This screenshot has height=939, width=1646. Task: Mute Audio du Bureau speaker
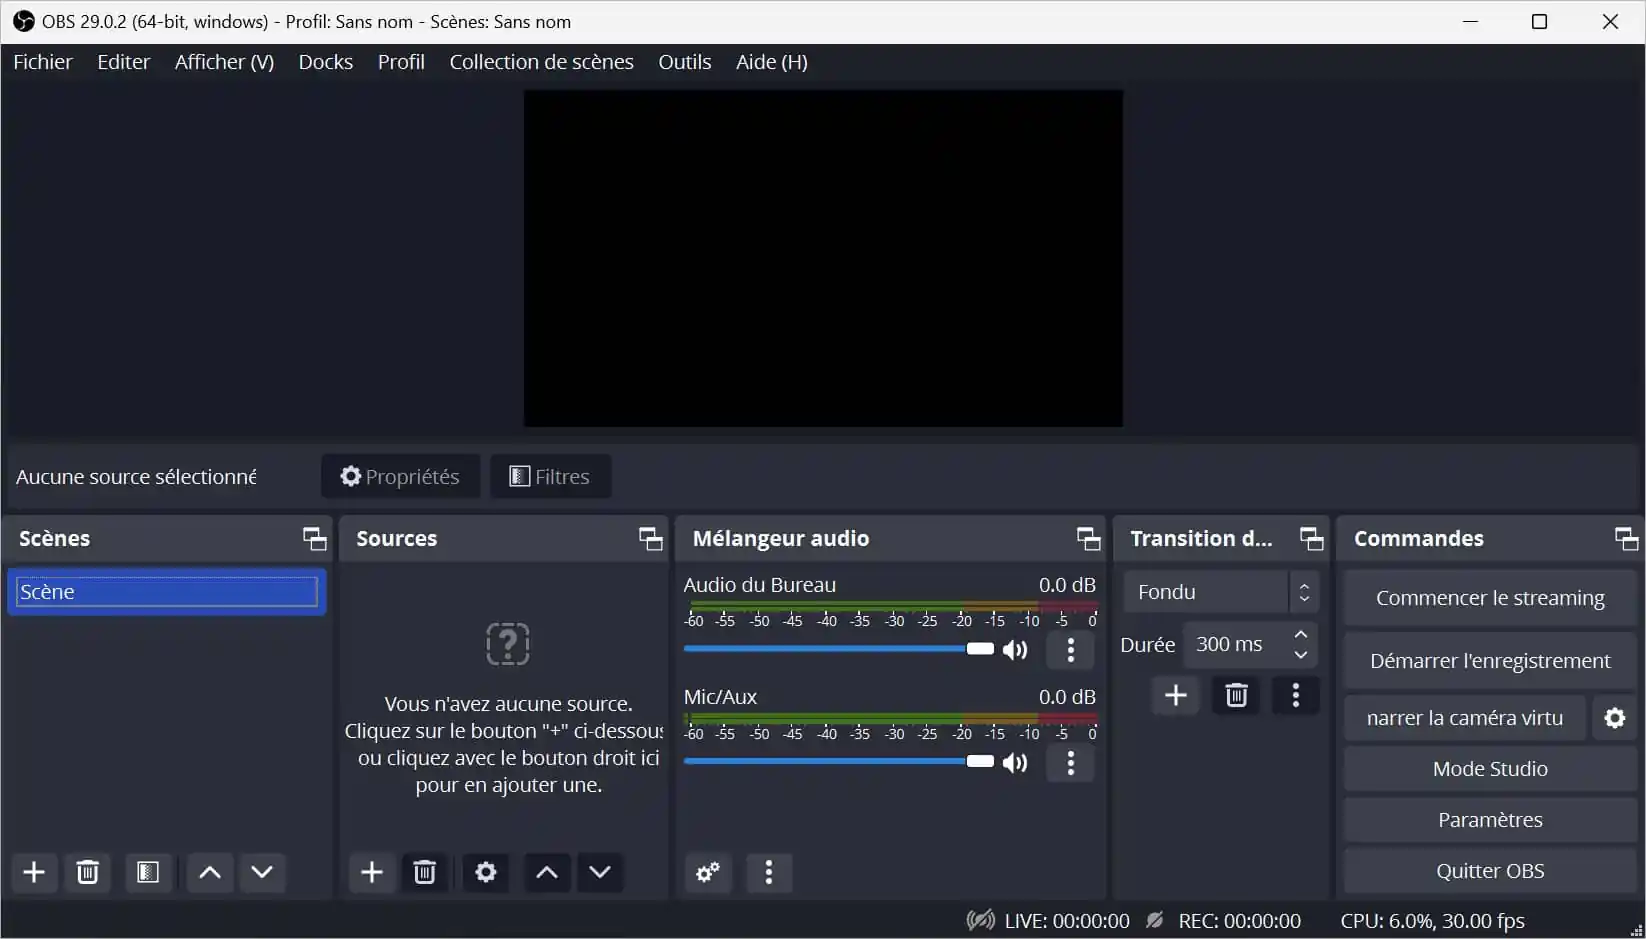(1015, 650)
